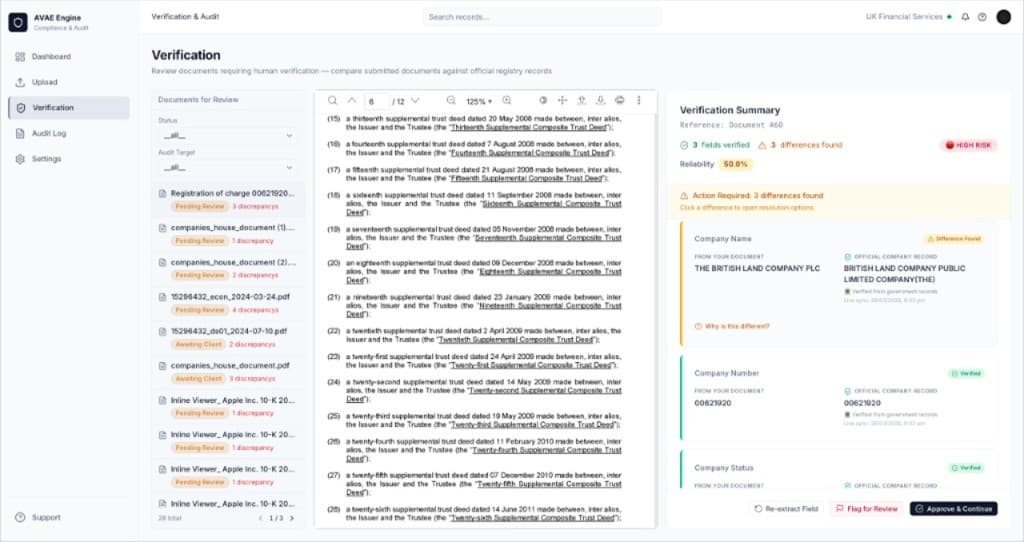The image size is (1024, 542).
Task: Open companies_house_document.pdf entry
Action: click(228, 372)
